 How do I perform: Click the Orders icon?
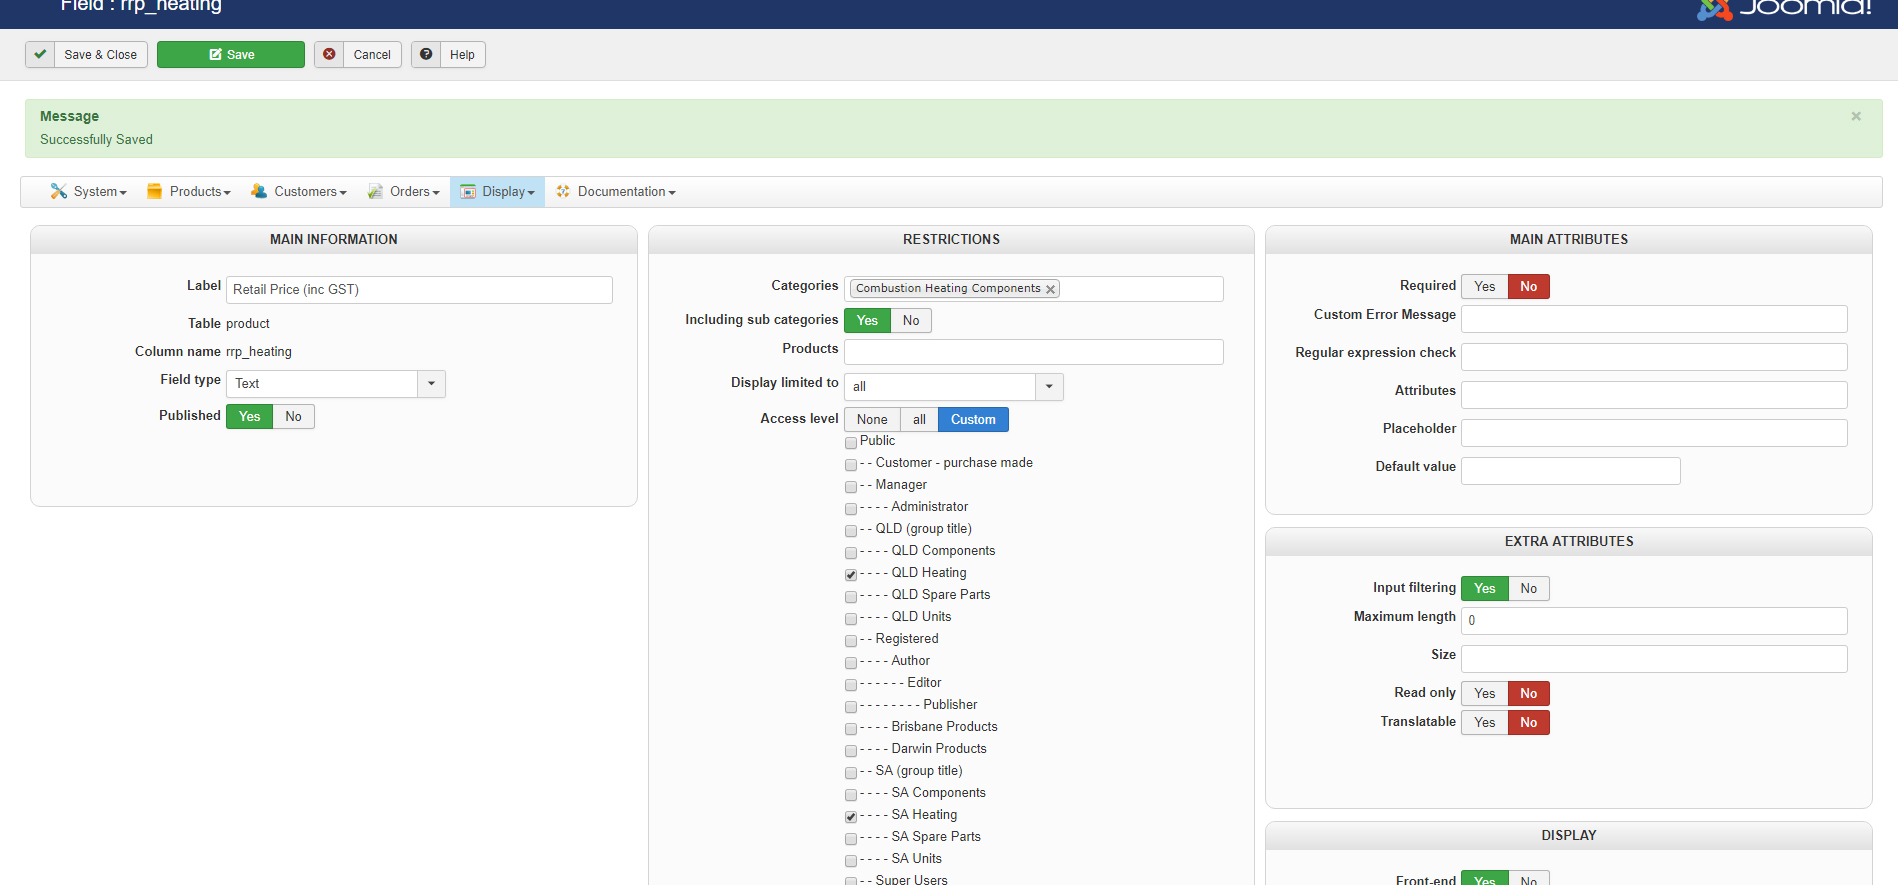point(375,191)
